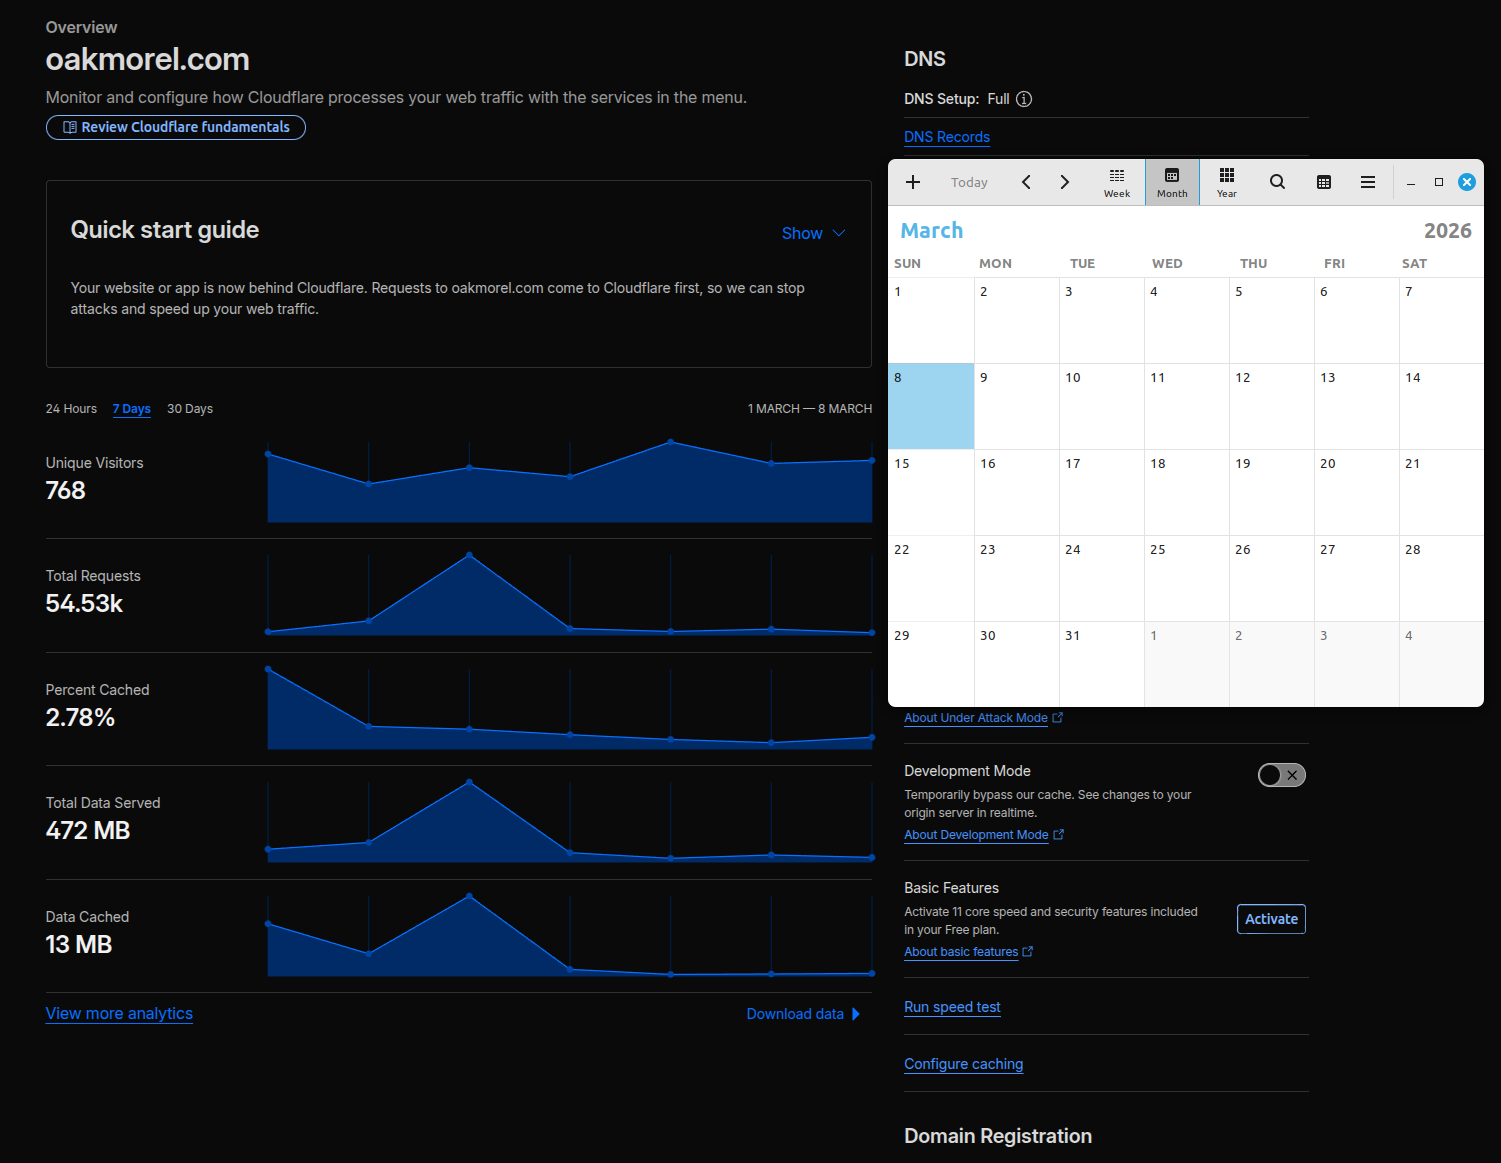This screenshot has height=1163, width=1501.
Task: Go to next month with right chevron
Action: 1064,182
